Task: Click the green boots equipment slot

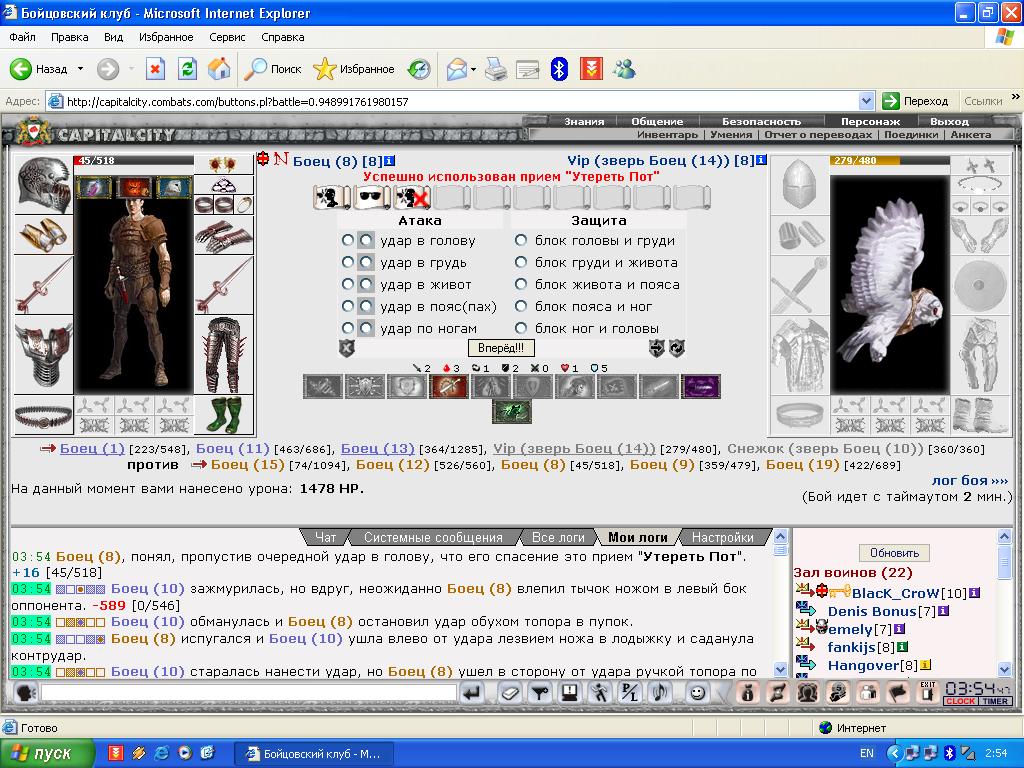Action: coord(224,415)
